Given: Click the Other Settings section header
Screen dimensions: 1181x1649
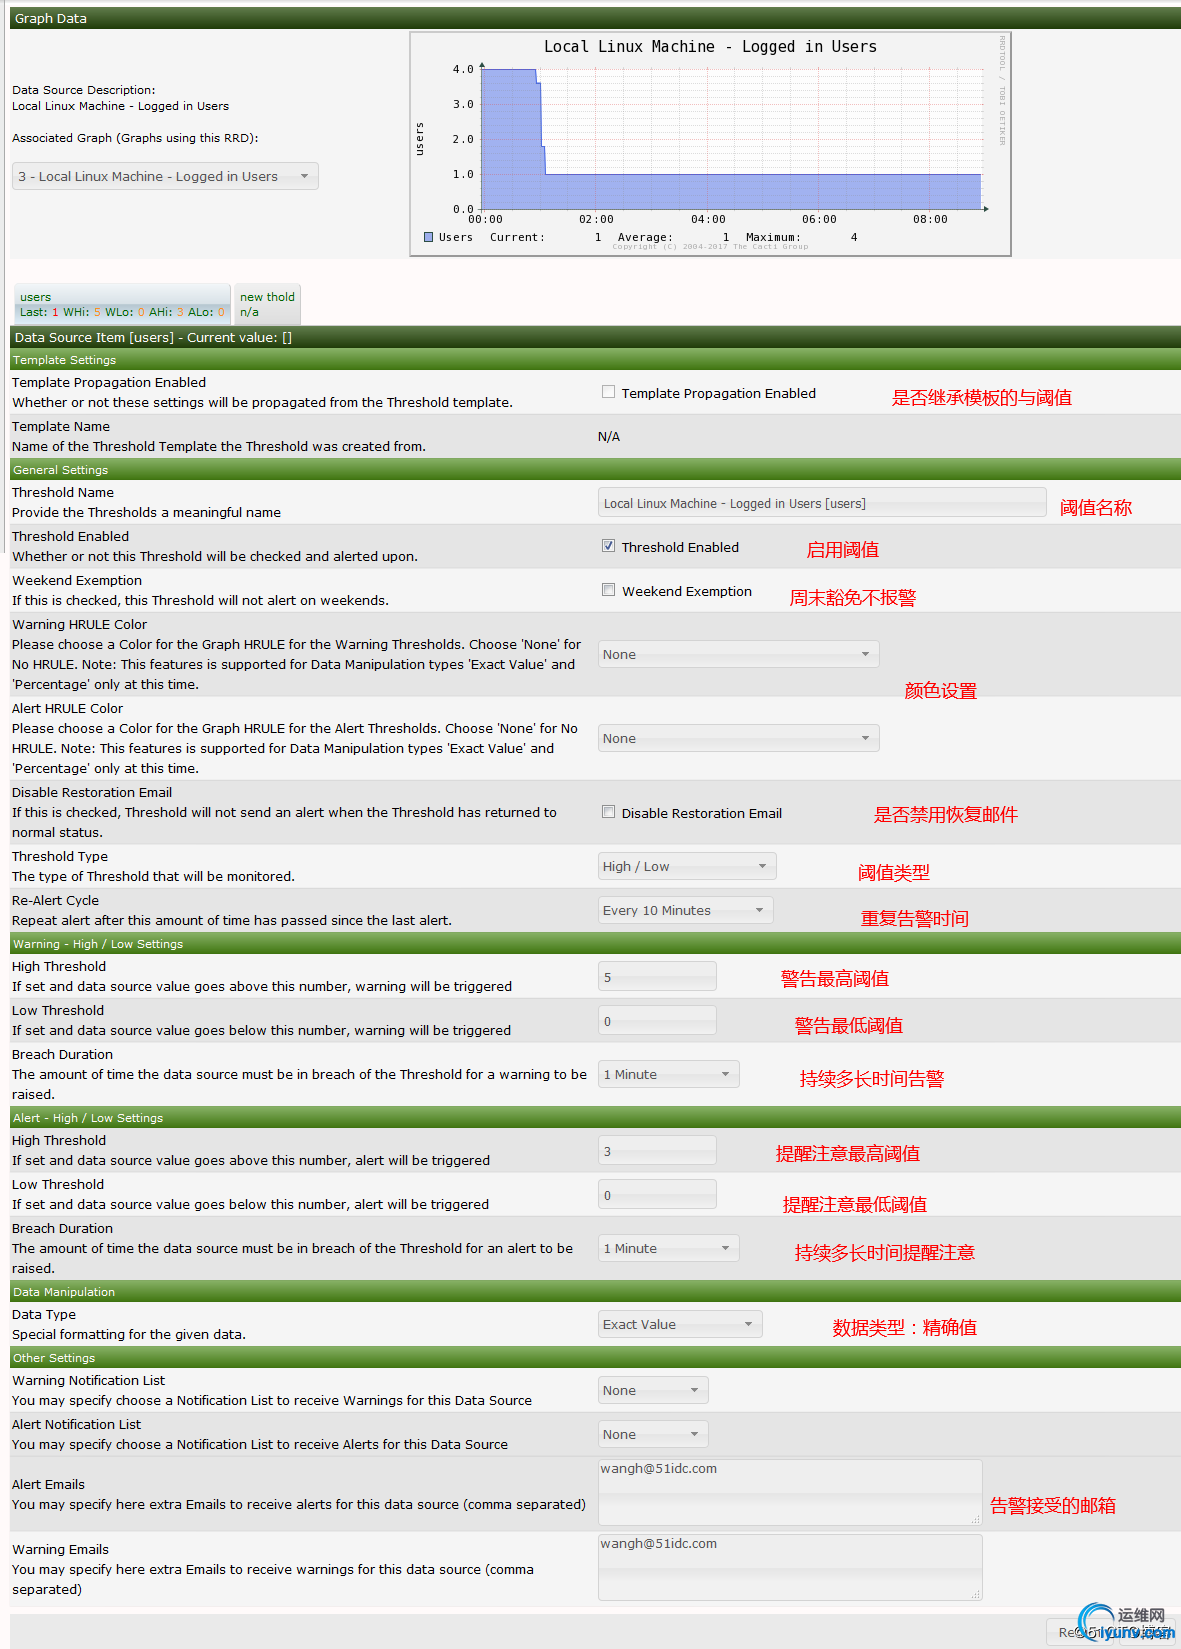Looking at the screenshot, I should pos(595,1358).
